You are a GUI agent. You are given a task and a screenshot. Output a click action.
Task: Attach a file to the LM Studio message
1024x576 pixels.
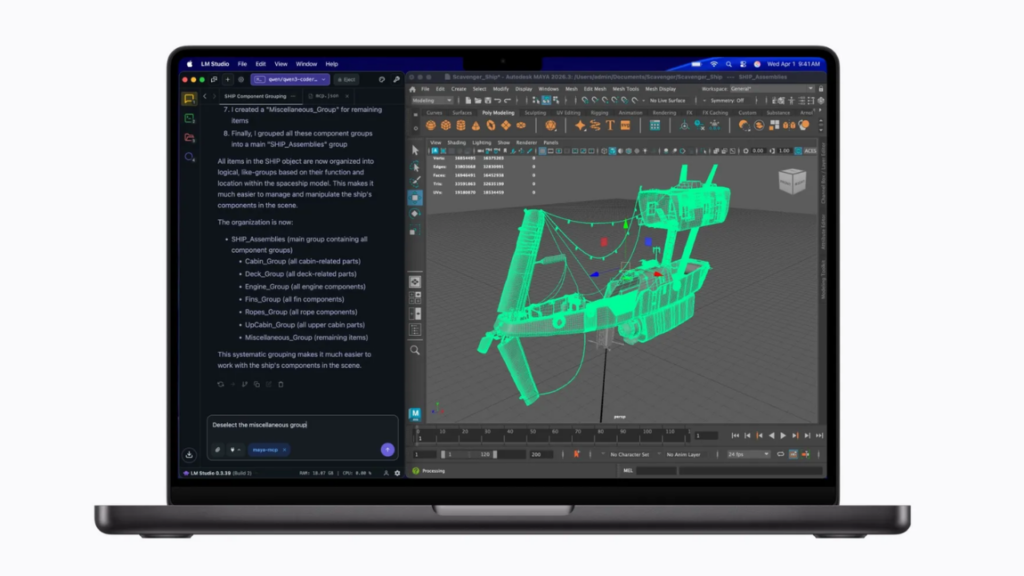pos(217,449)
